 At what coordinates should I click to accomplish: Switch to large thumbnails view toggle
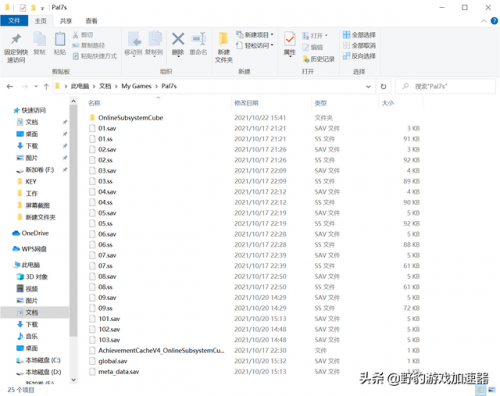click(492, 389)
